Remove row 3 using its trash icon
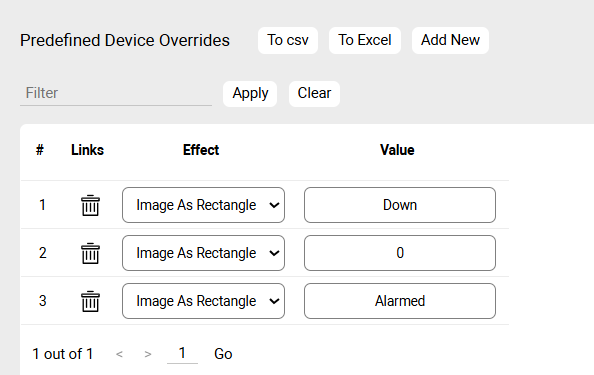The image size is (594, 375). pos(90,301)
